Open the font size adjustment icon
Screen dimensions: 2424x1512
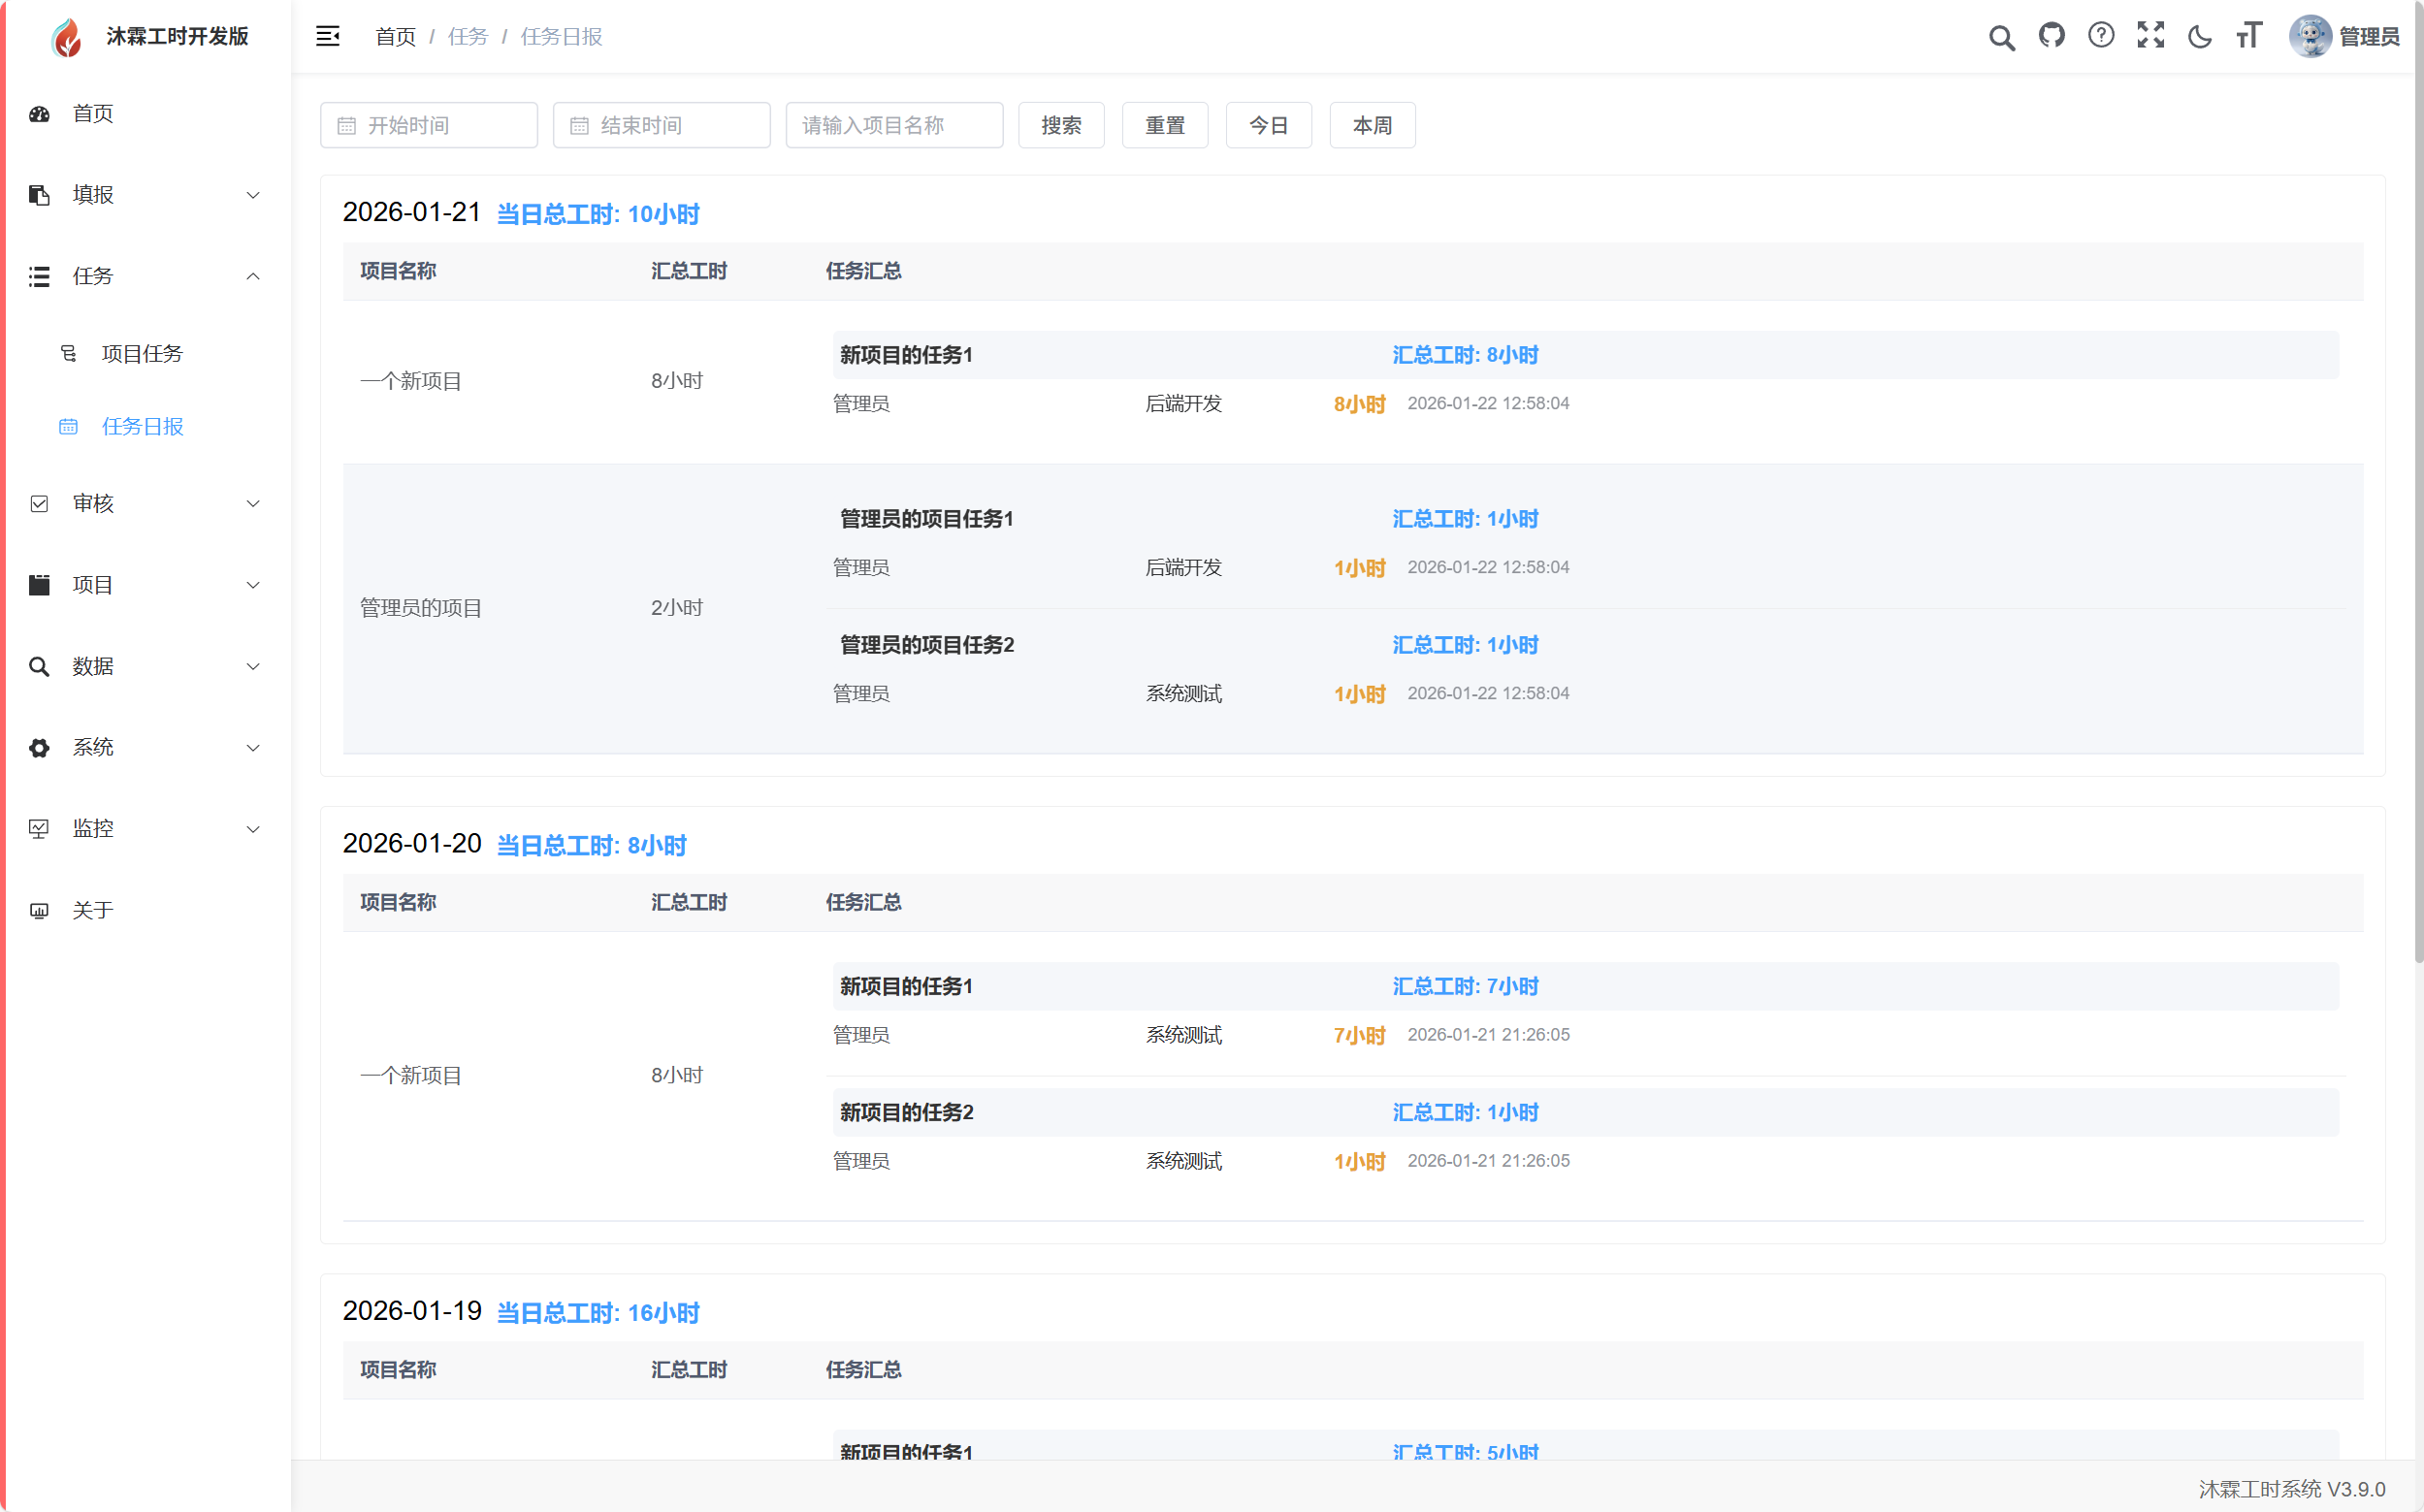(x=2248, y=36)
